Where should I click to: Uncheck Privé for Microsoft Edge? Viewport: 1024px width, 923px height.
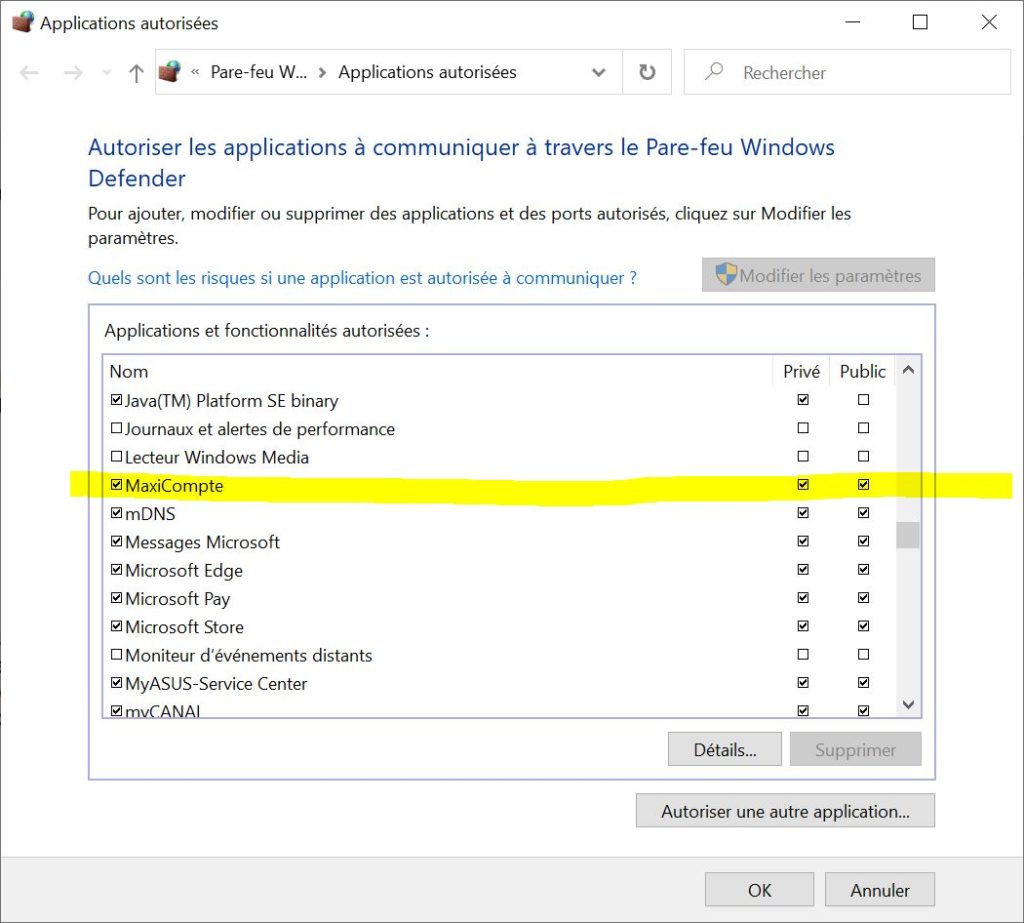tap(803, 570)
